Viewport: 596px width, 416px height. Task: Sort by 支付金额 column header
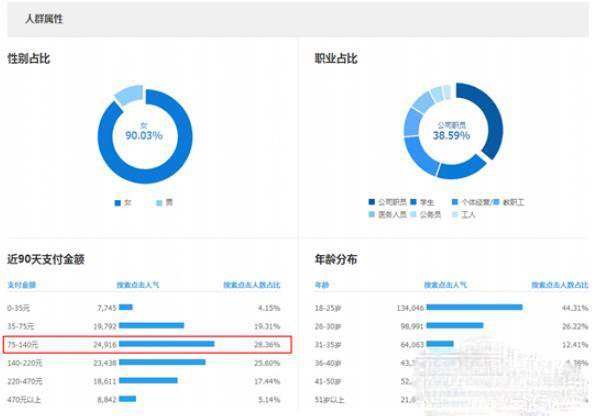(22, 285)
